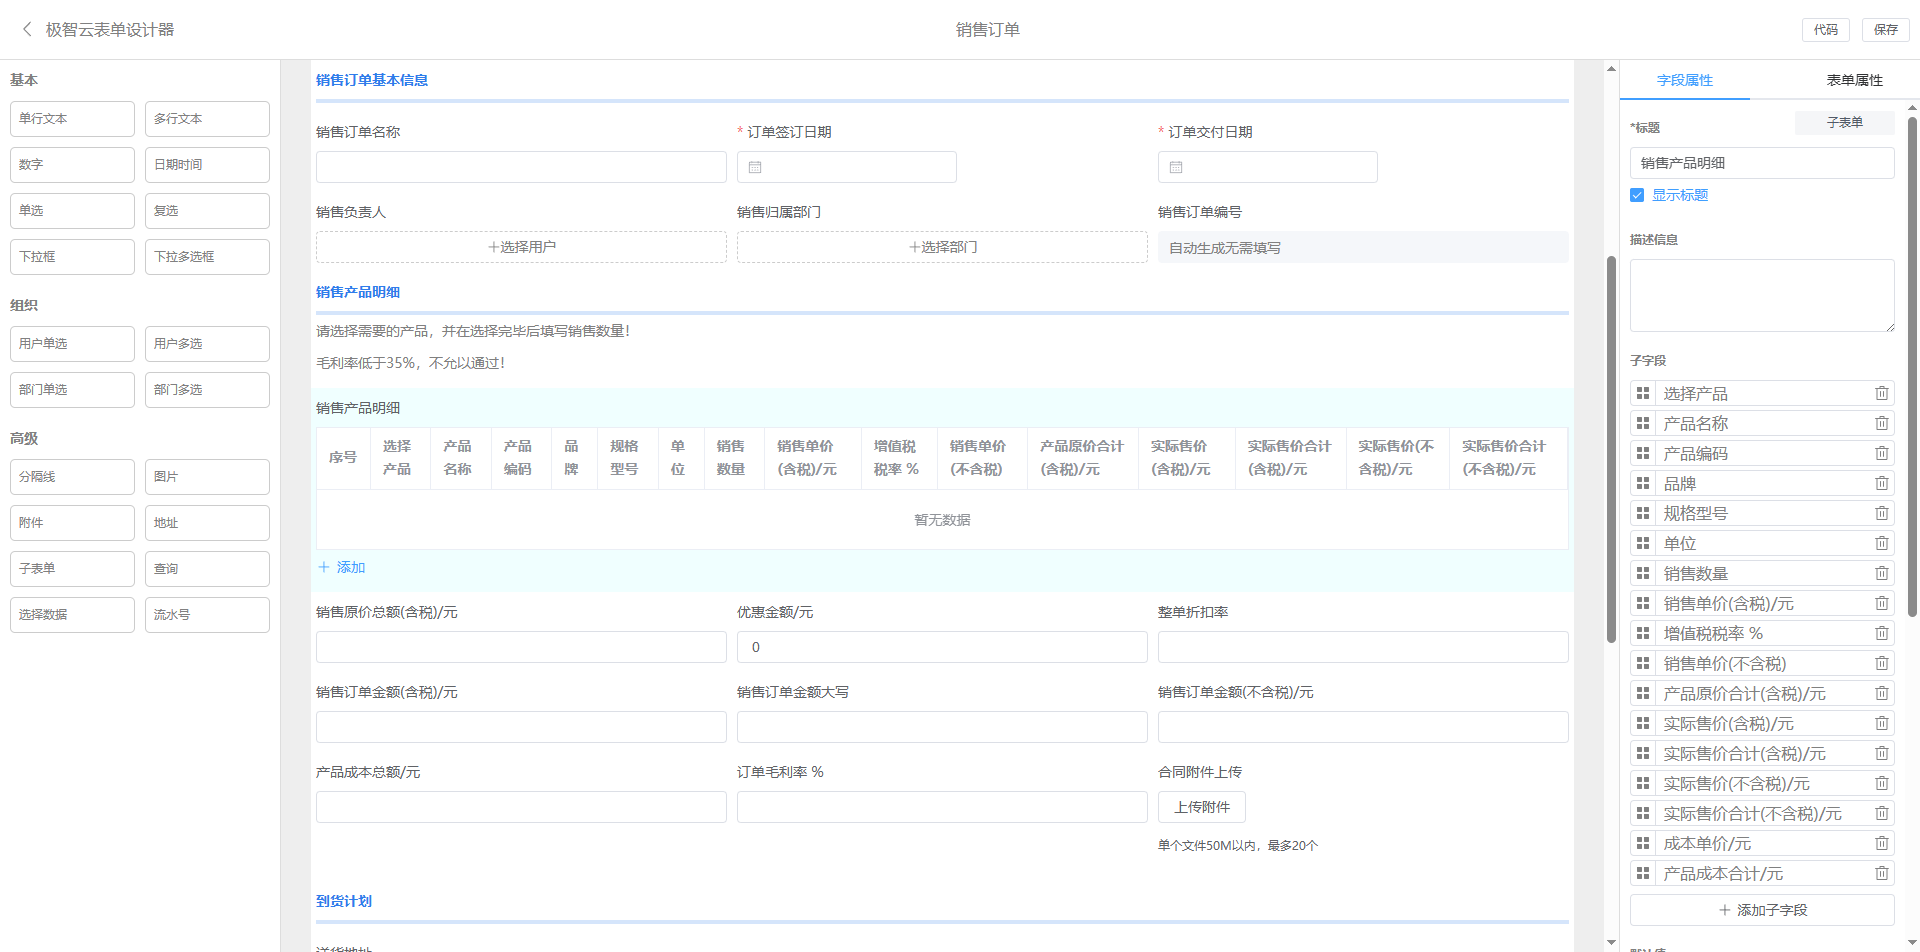1920x952 pixels.
Task: Click the 销售产品明细 title input field
Action: [1762, 163]
